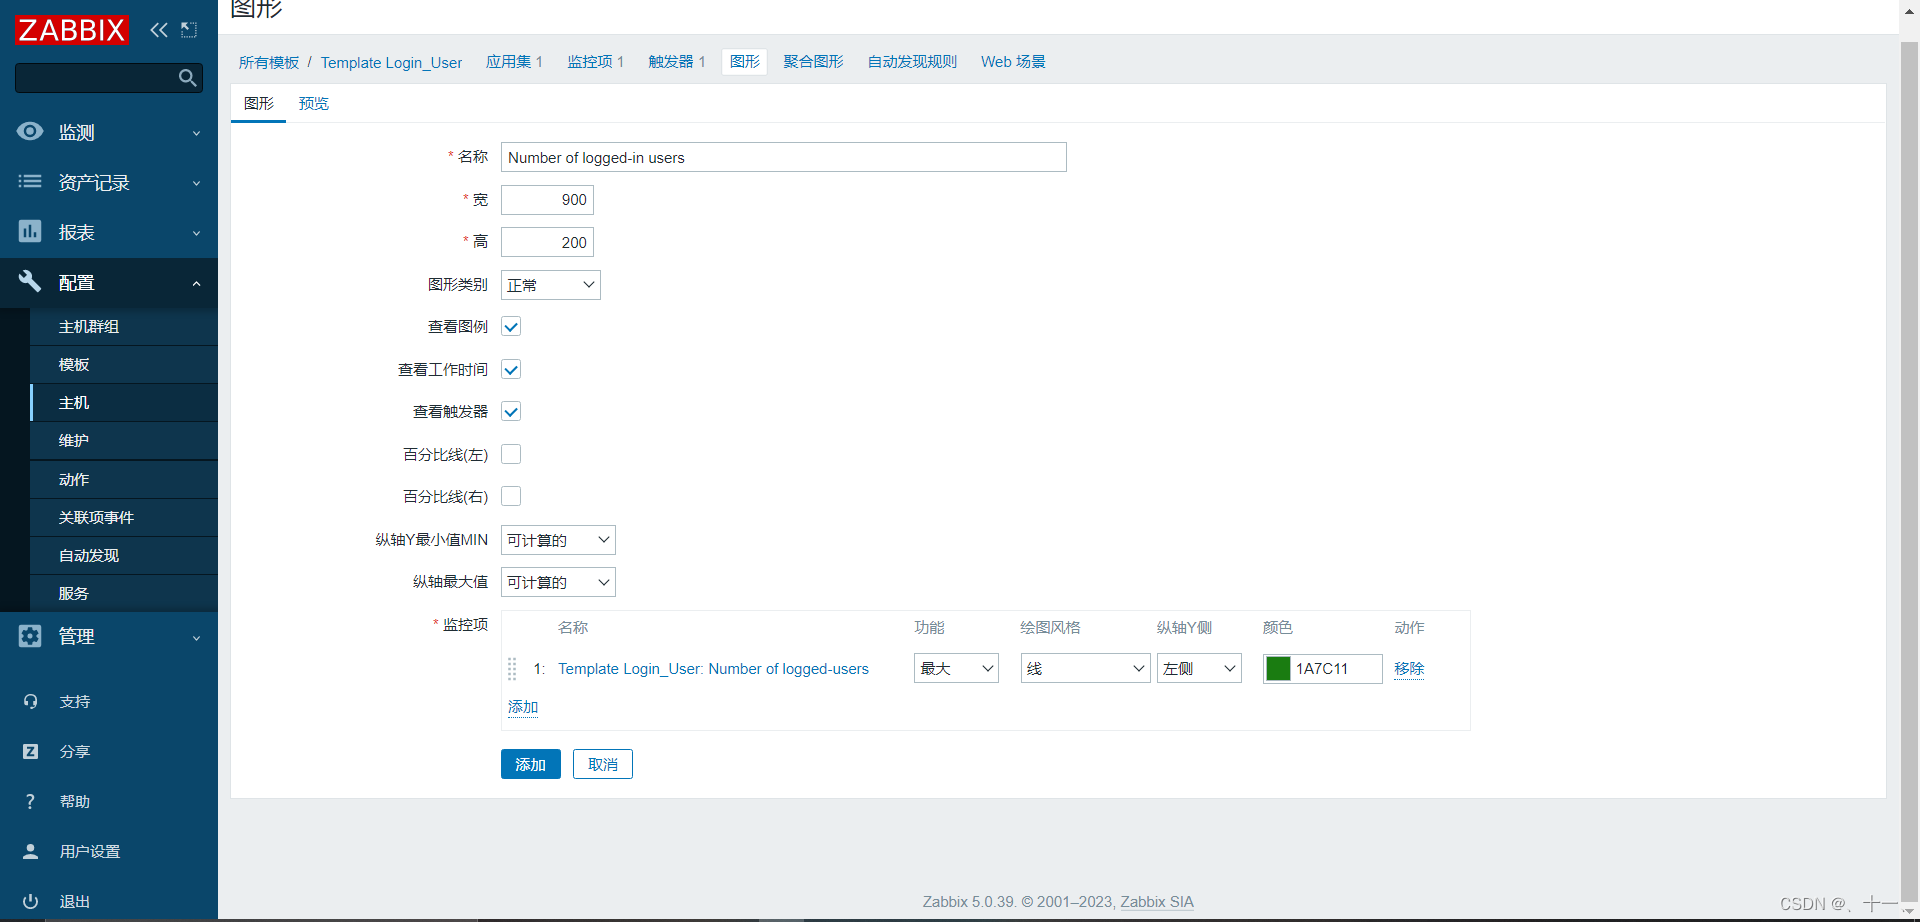Click the Z icon for 分享

click(x=30, y=751)
